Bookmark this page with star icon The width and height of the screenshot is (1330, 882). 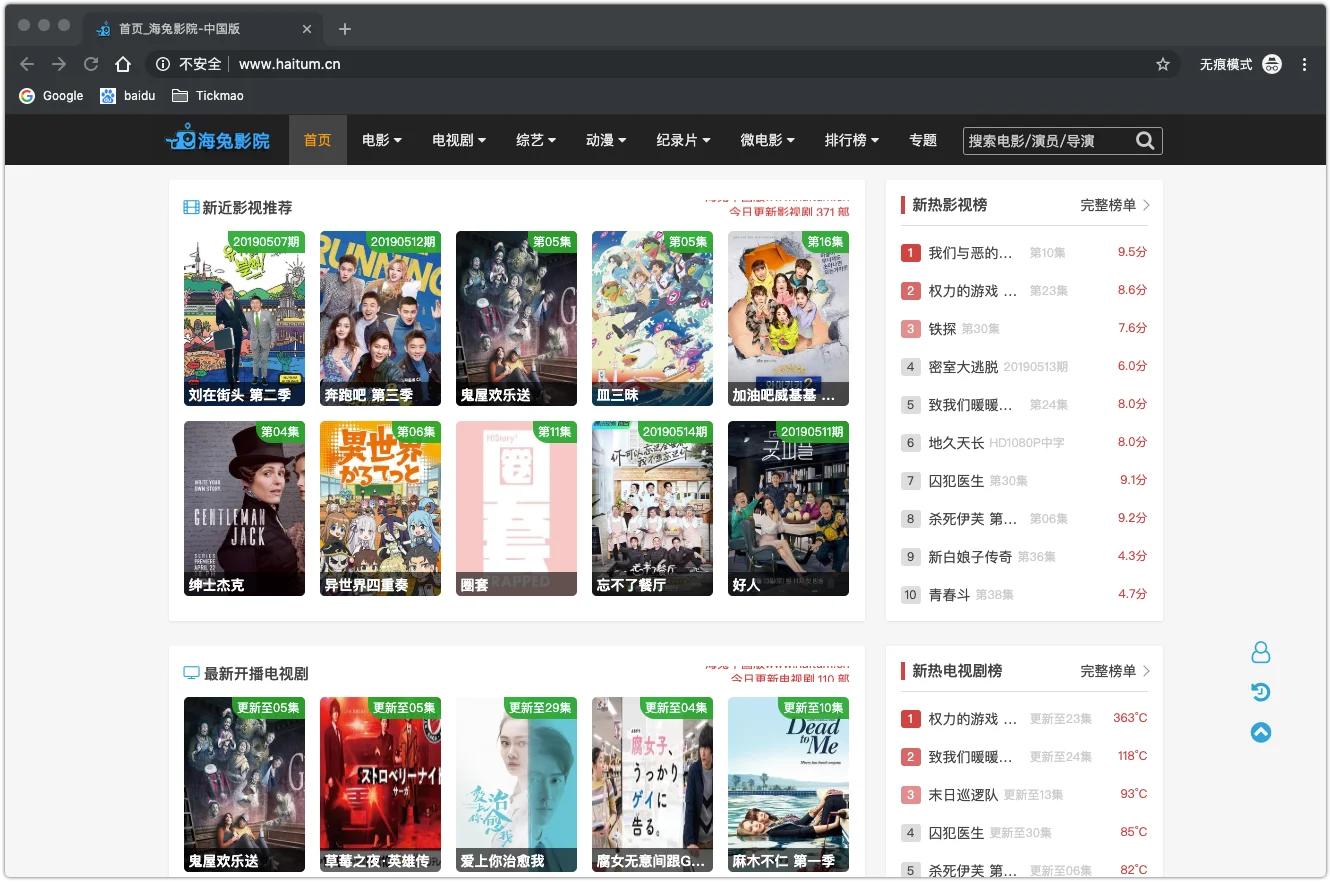(x=1163, y=64)
